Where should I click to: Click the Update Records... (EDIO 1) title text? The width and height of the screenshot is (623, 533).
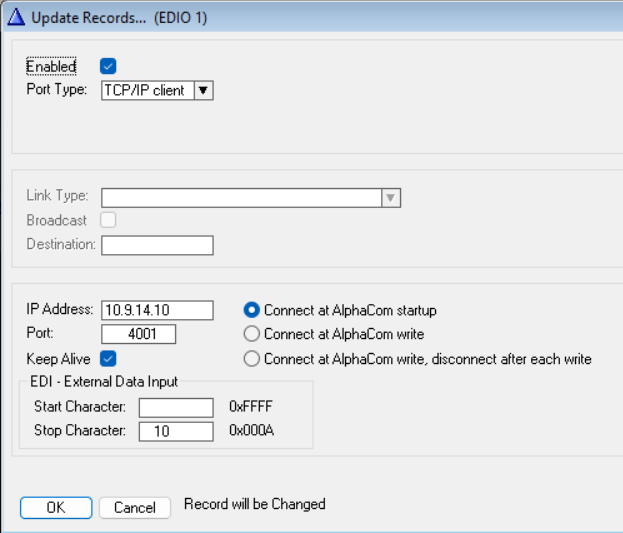point(119,18)
